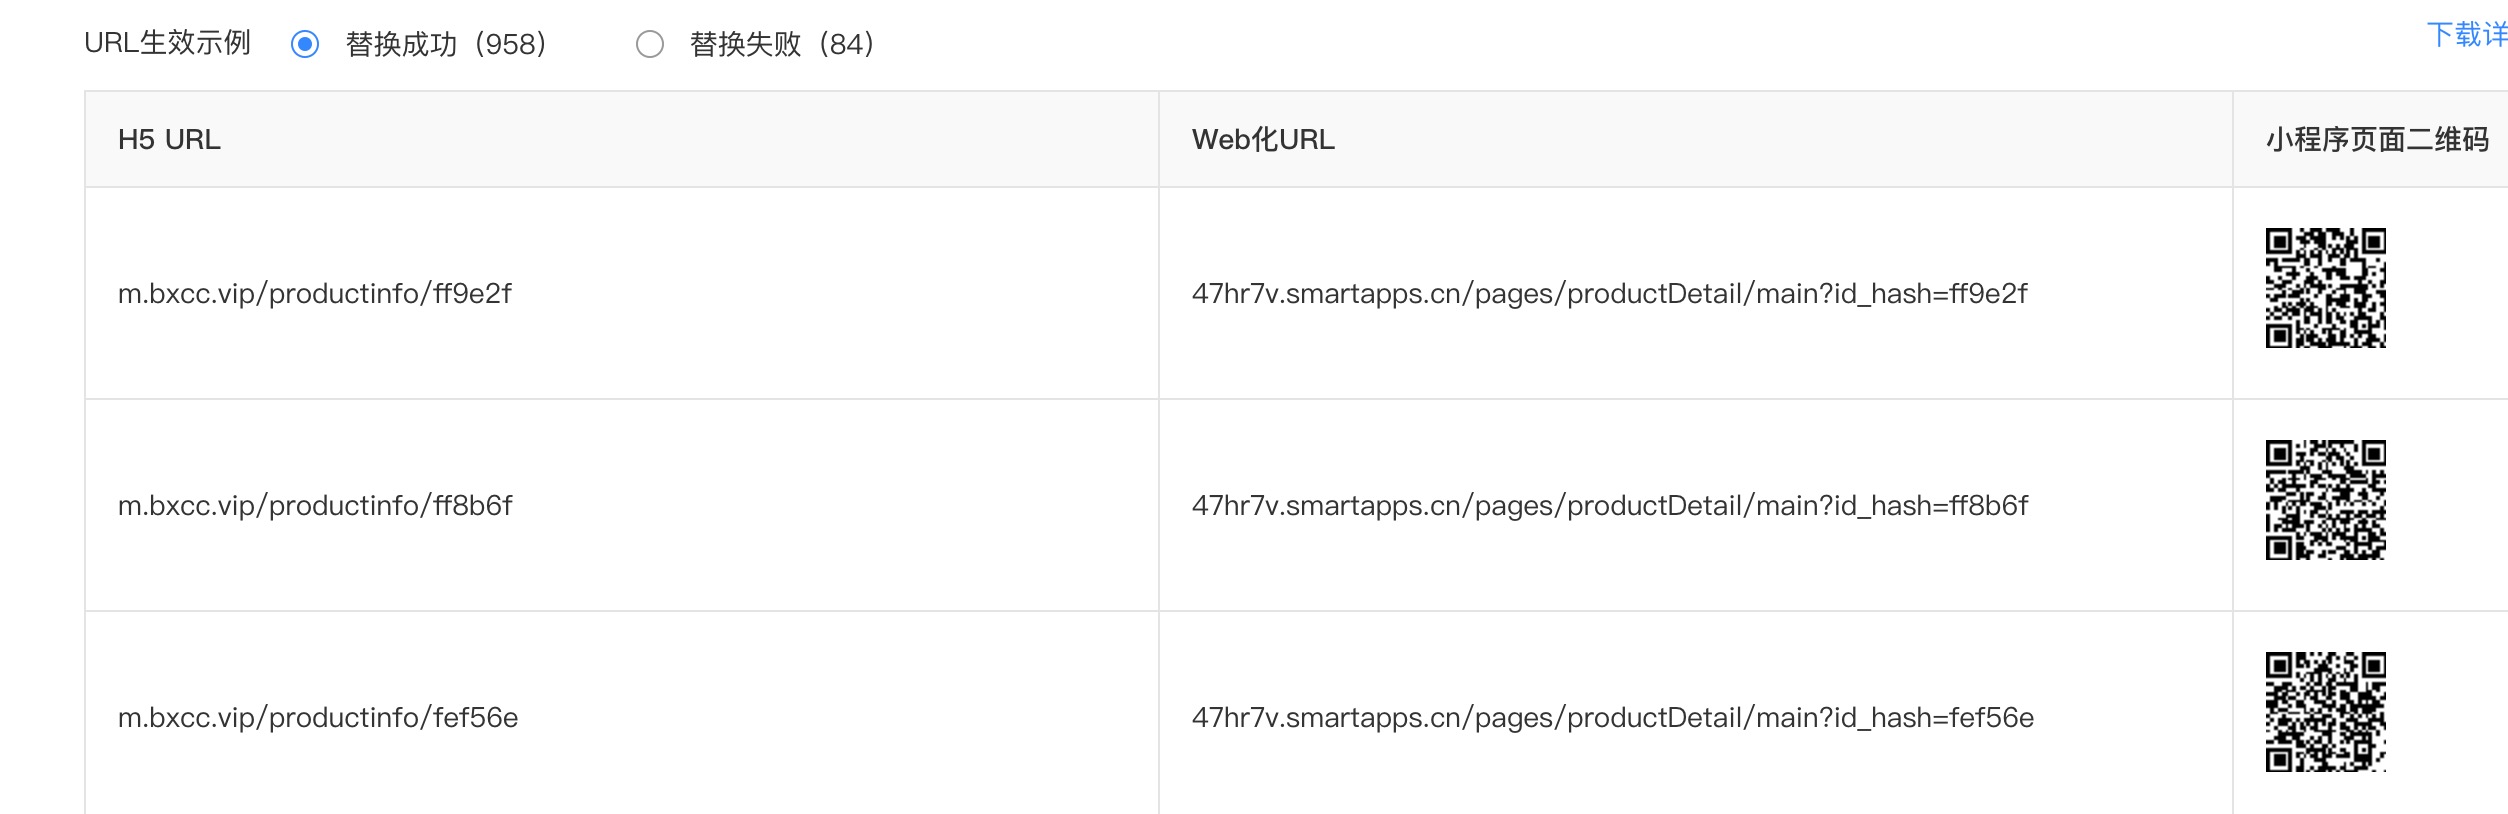This screenshot has width=2508, height=814.
Task: Click H5 URL m.bxcc.vip/productinfo/ff8b6f
Action: click(315, 506)
